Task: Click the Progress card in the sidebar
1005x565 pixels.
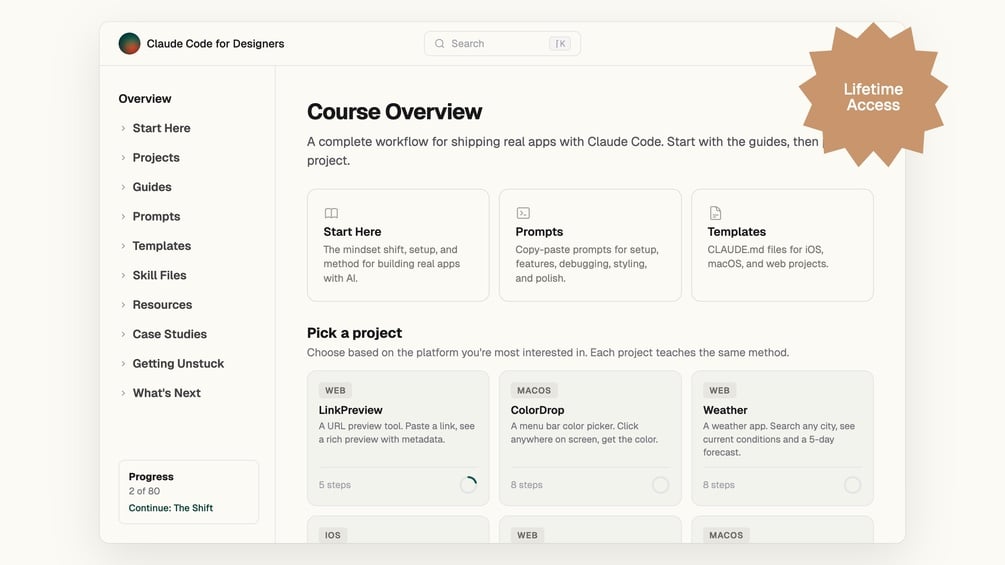Action: [x=188, y=492]
